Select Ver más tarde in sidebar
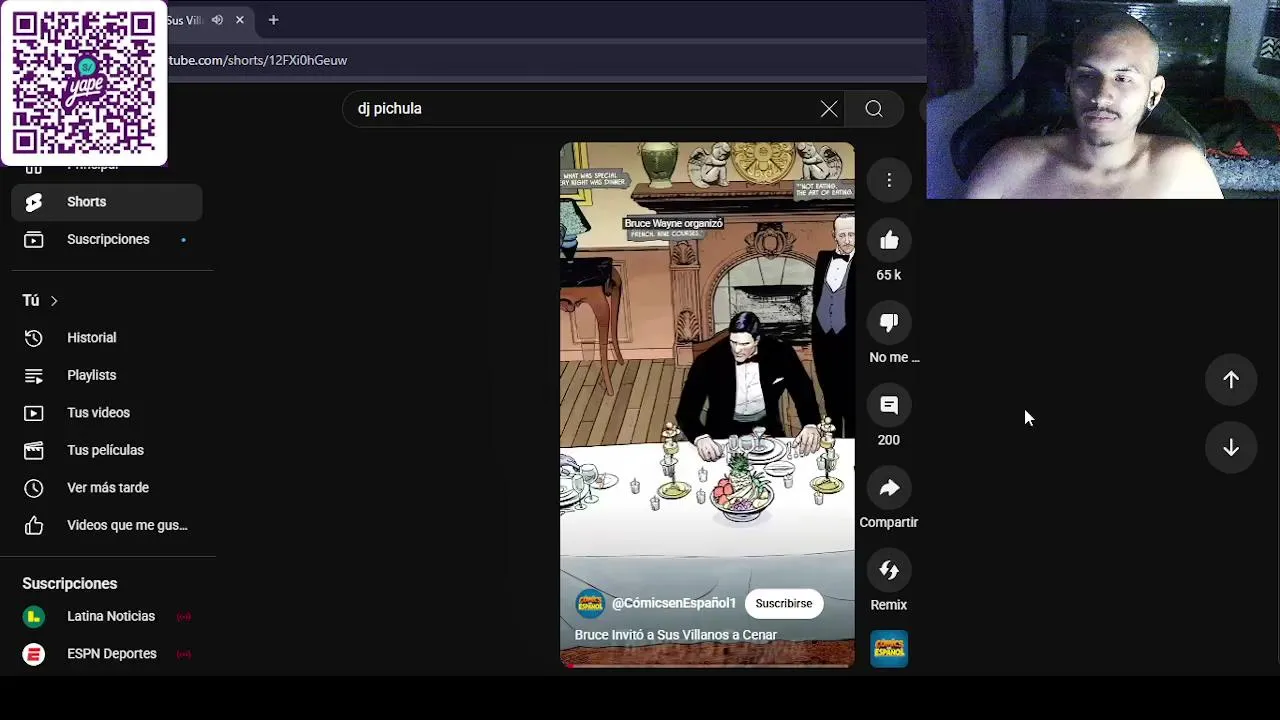 coord(107,488)
